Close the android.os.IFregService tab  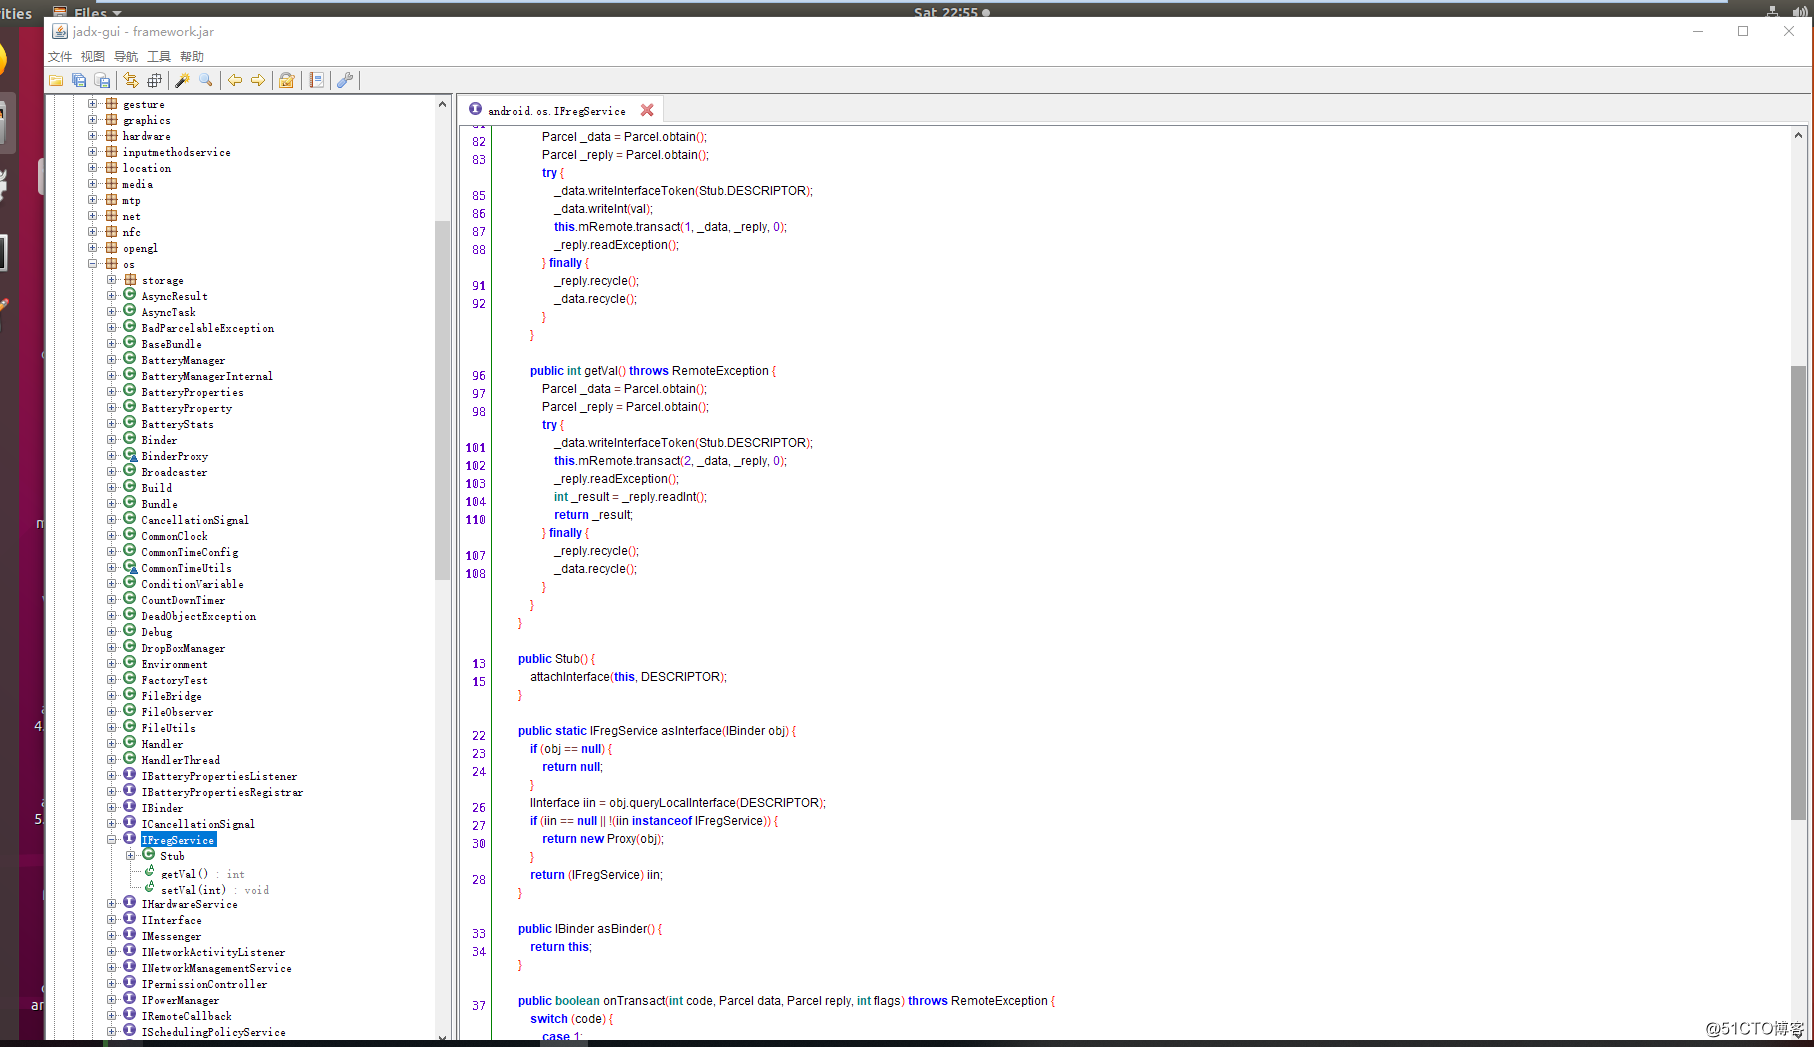coord(647,110)
